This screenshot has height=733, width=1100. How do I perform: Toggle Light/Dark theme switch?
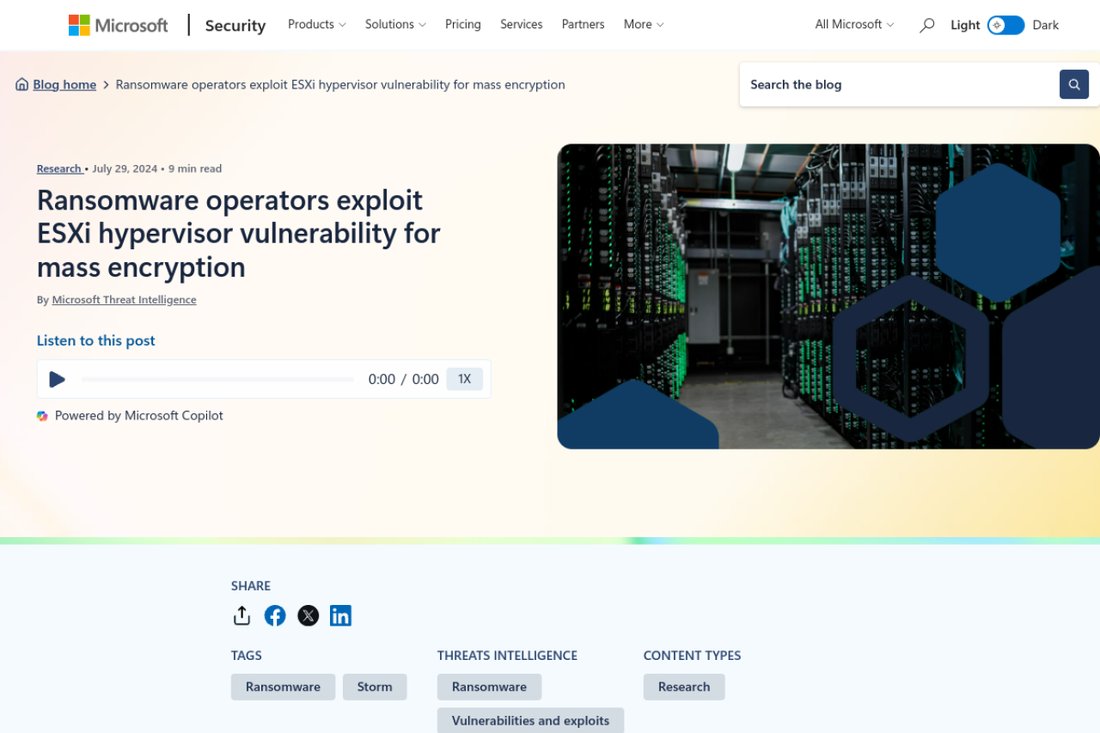point(1005,25)
